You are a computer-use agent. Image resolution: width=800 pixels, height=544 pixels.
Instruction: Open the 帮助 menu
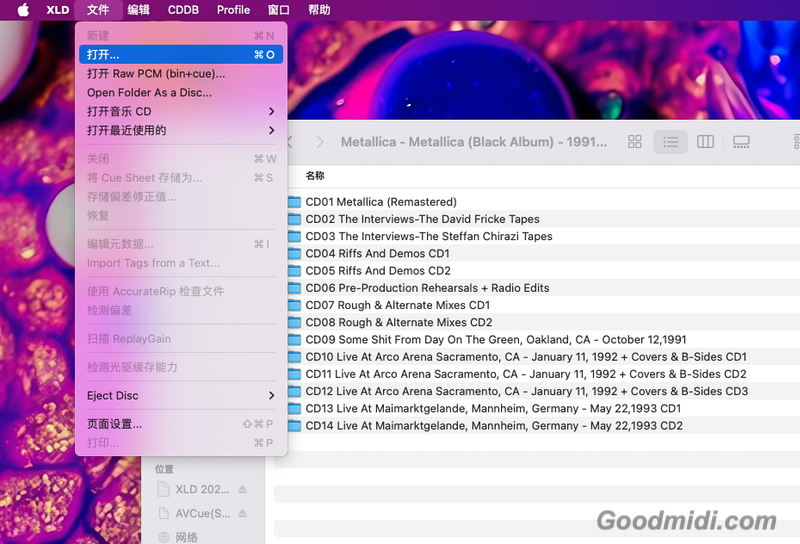(319, 10)
